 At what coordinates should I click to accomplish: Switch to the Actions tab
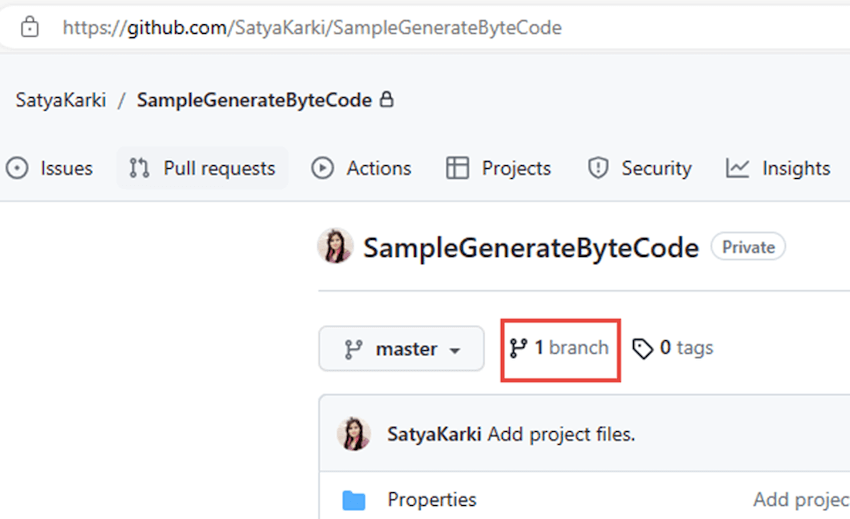pyautogui.click(x=362, y=168)
